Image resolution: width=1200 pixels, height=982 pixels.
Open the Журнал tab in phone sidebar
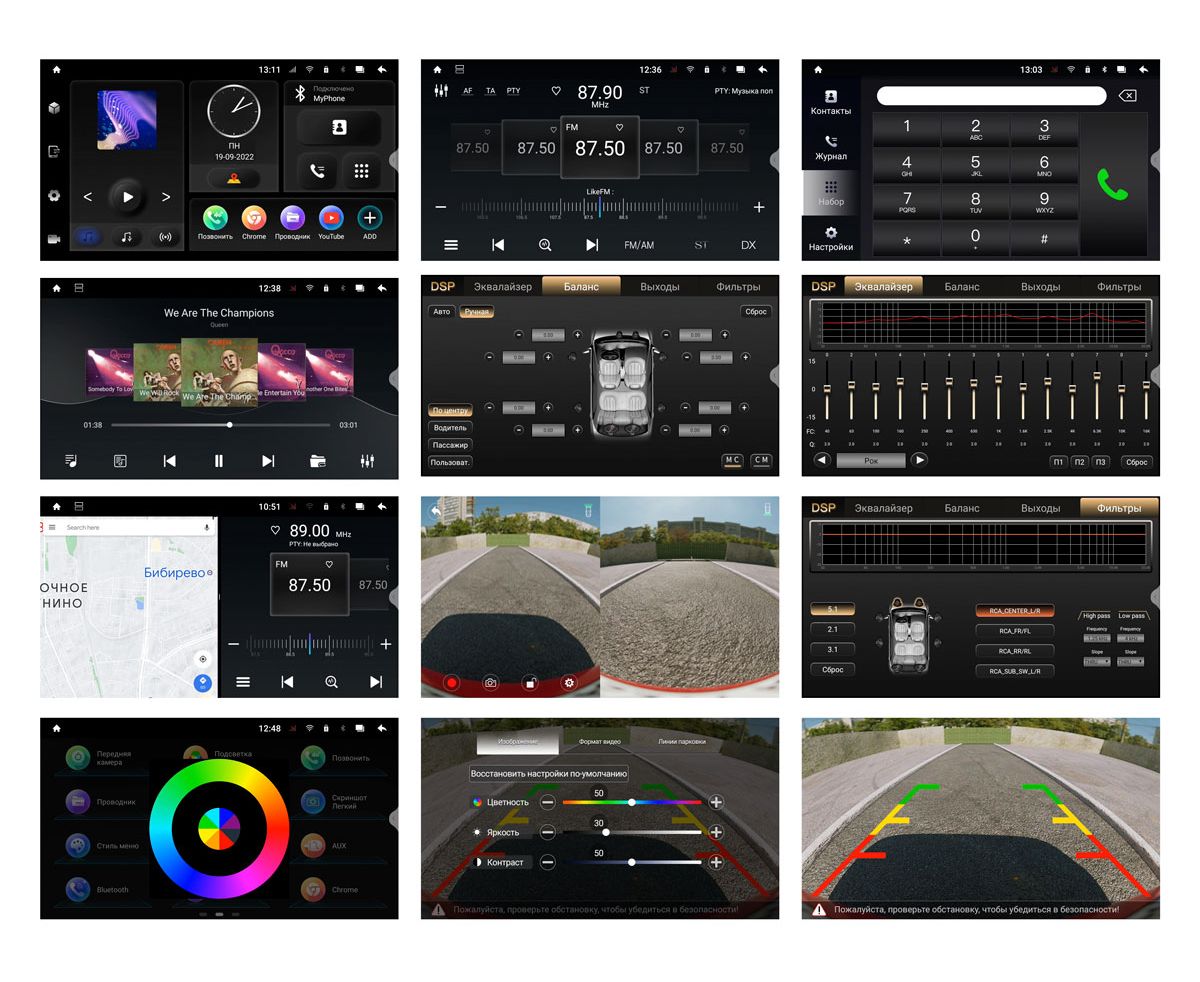pyautogui.click(x=830, y=147)
